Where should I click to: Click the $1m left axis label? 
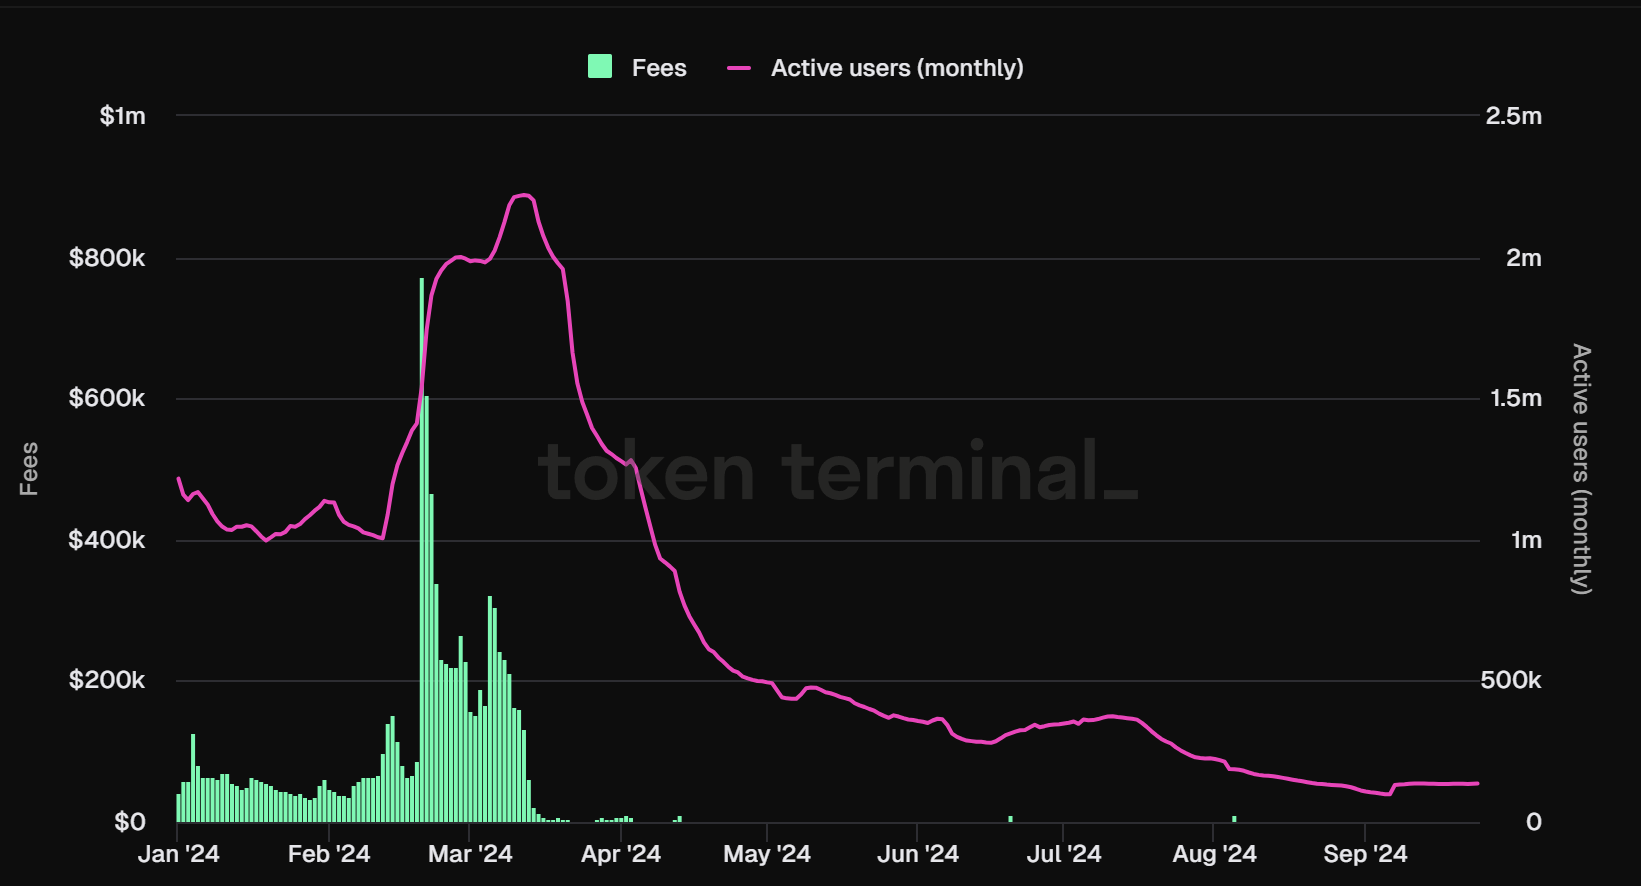click(x=122, y=116)
